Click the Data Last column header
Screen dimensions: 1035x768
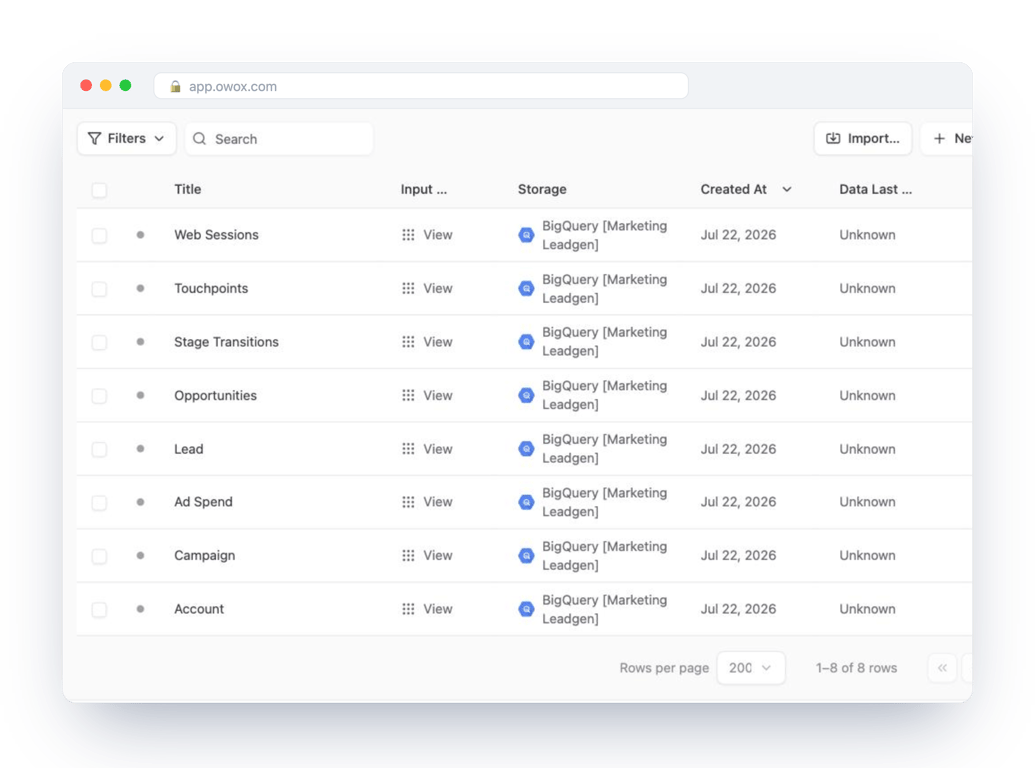(875, 189)
